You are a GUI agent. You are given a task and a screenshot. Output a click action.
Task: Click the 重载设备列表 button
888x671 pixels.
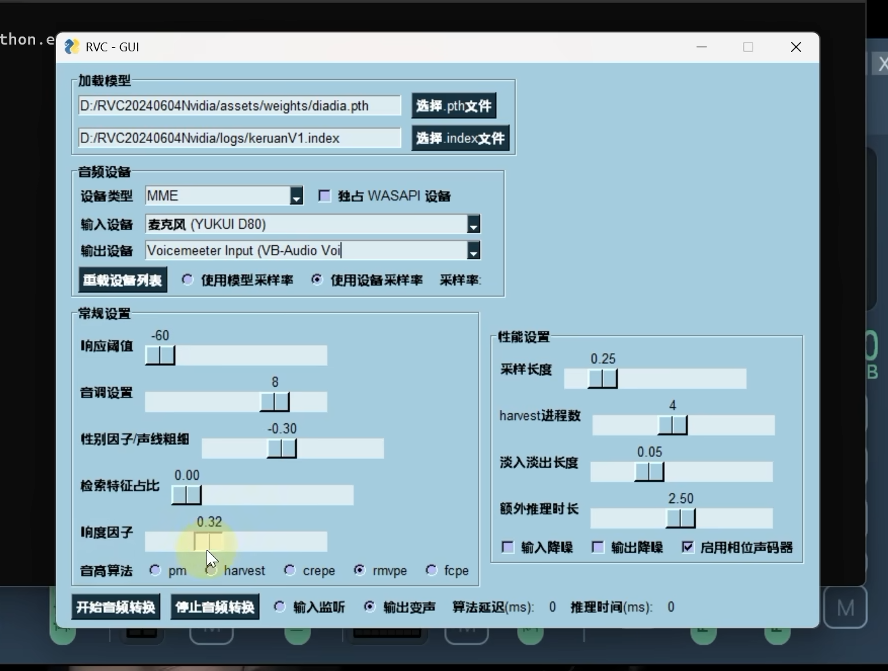tap(122, 280)
